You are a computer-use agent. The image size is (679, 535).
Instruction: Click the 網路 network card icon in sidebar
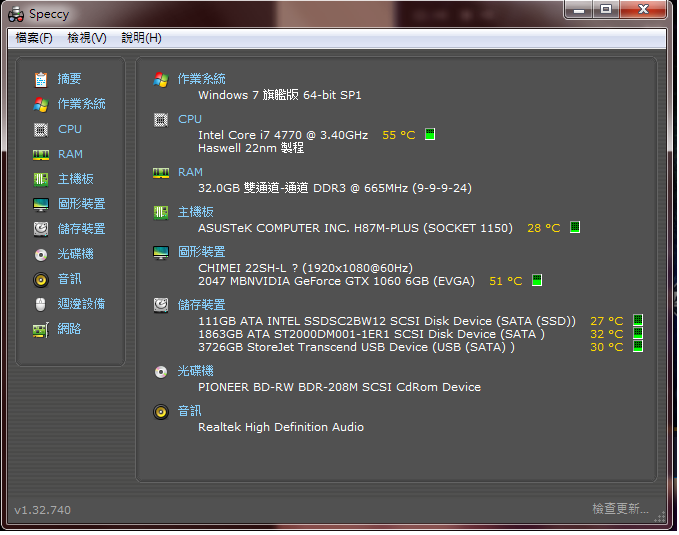[x=41, y=330]
